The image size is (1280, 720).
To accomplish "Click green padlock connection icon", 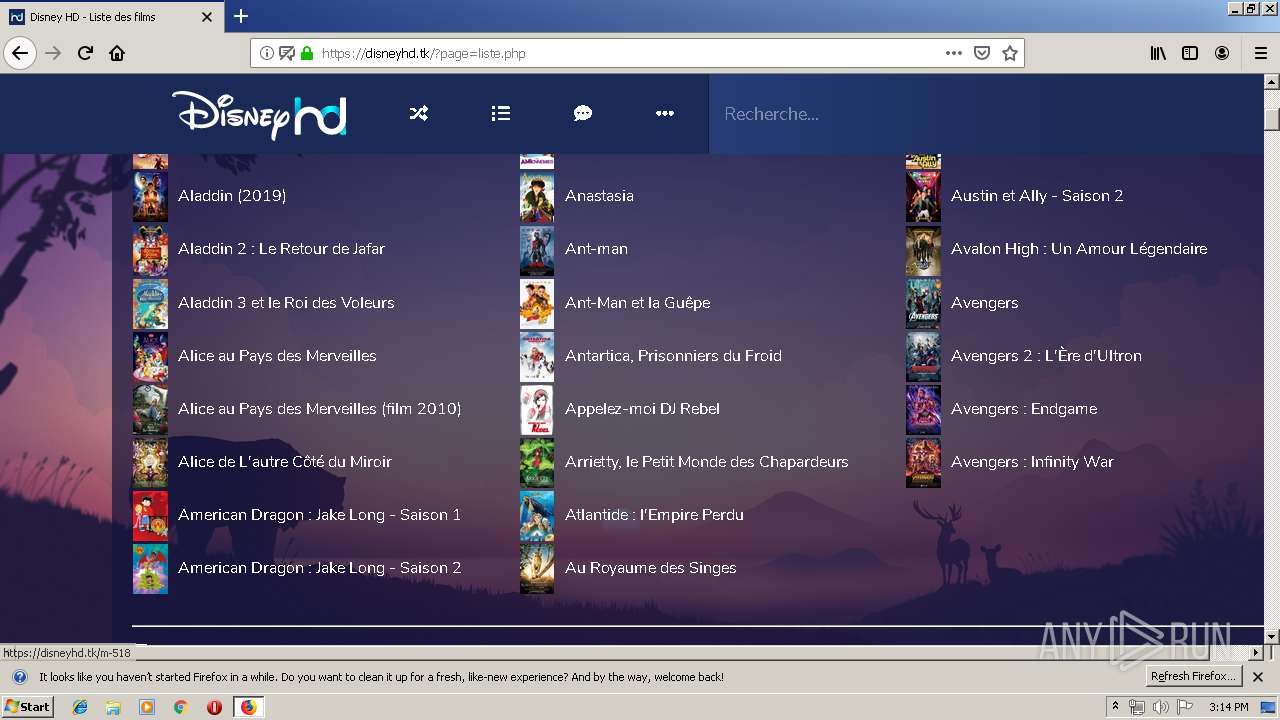I will click(307, 53).
